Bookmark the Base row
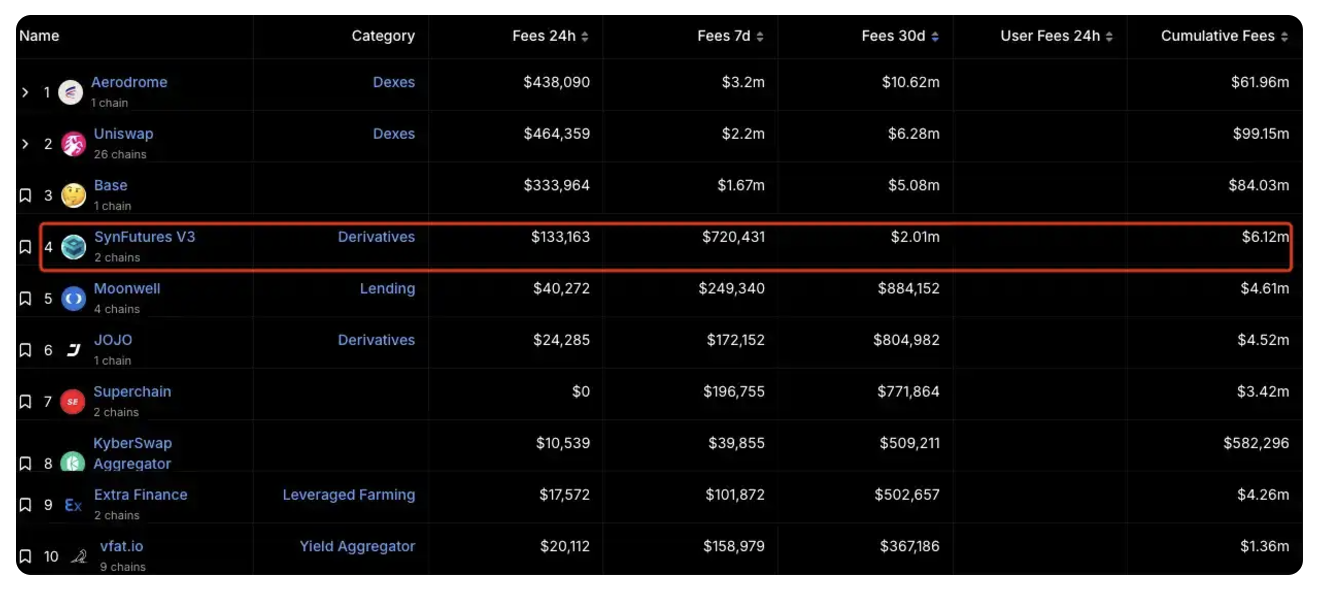The image size is (1320, 602). point(26,195)
